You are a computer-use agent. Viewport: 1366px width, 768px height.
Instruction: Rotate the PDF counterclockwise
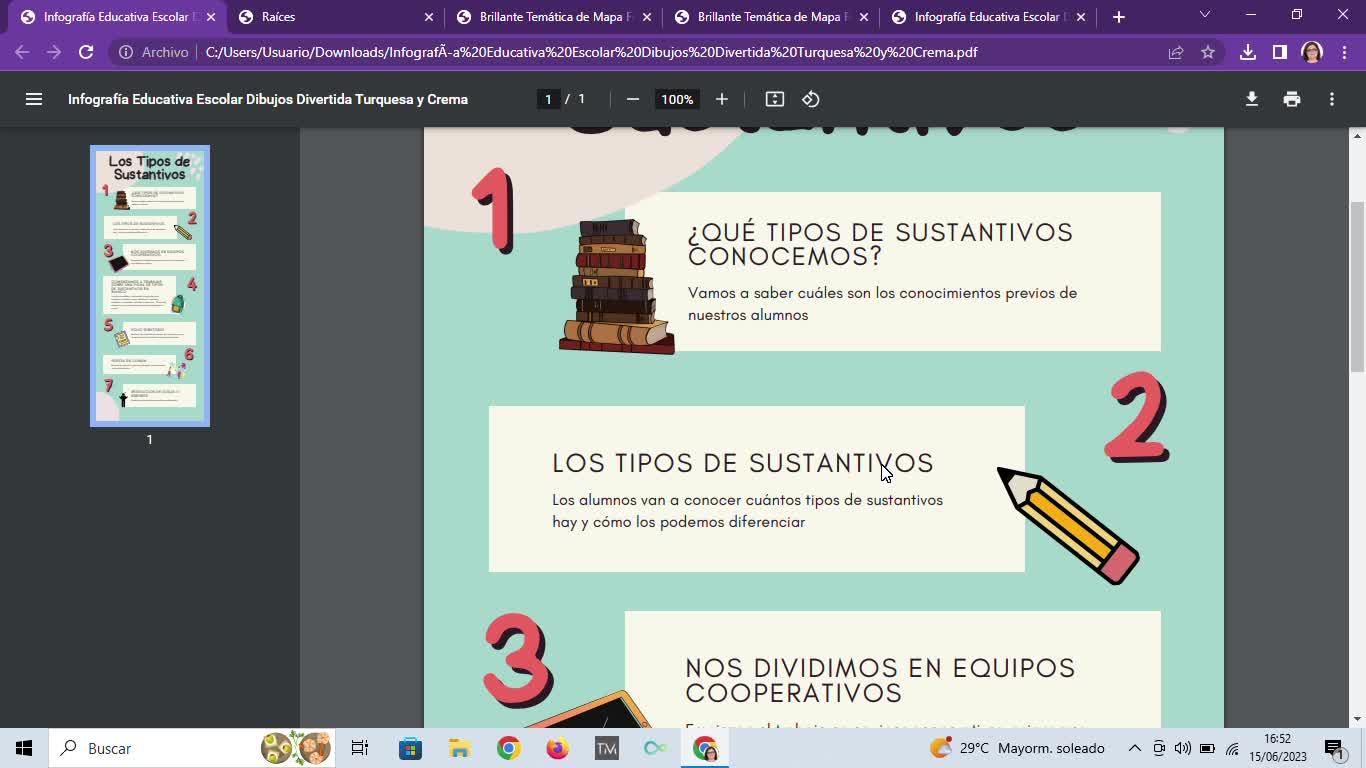click(x=811, y=99)
